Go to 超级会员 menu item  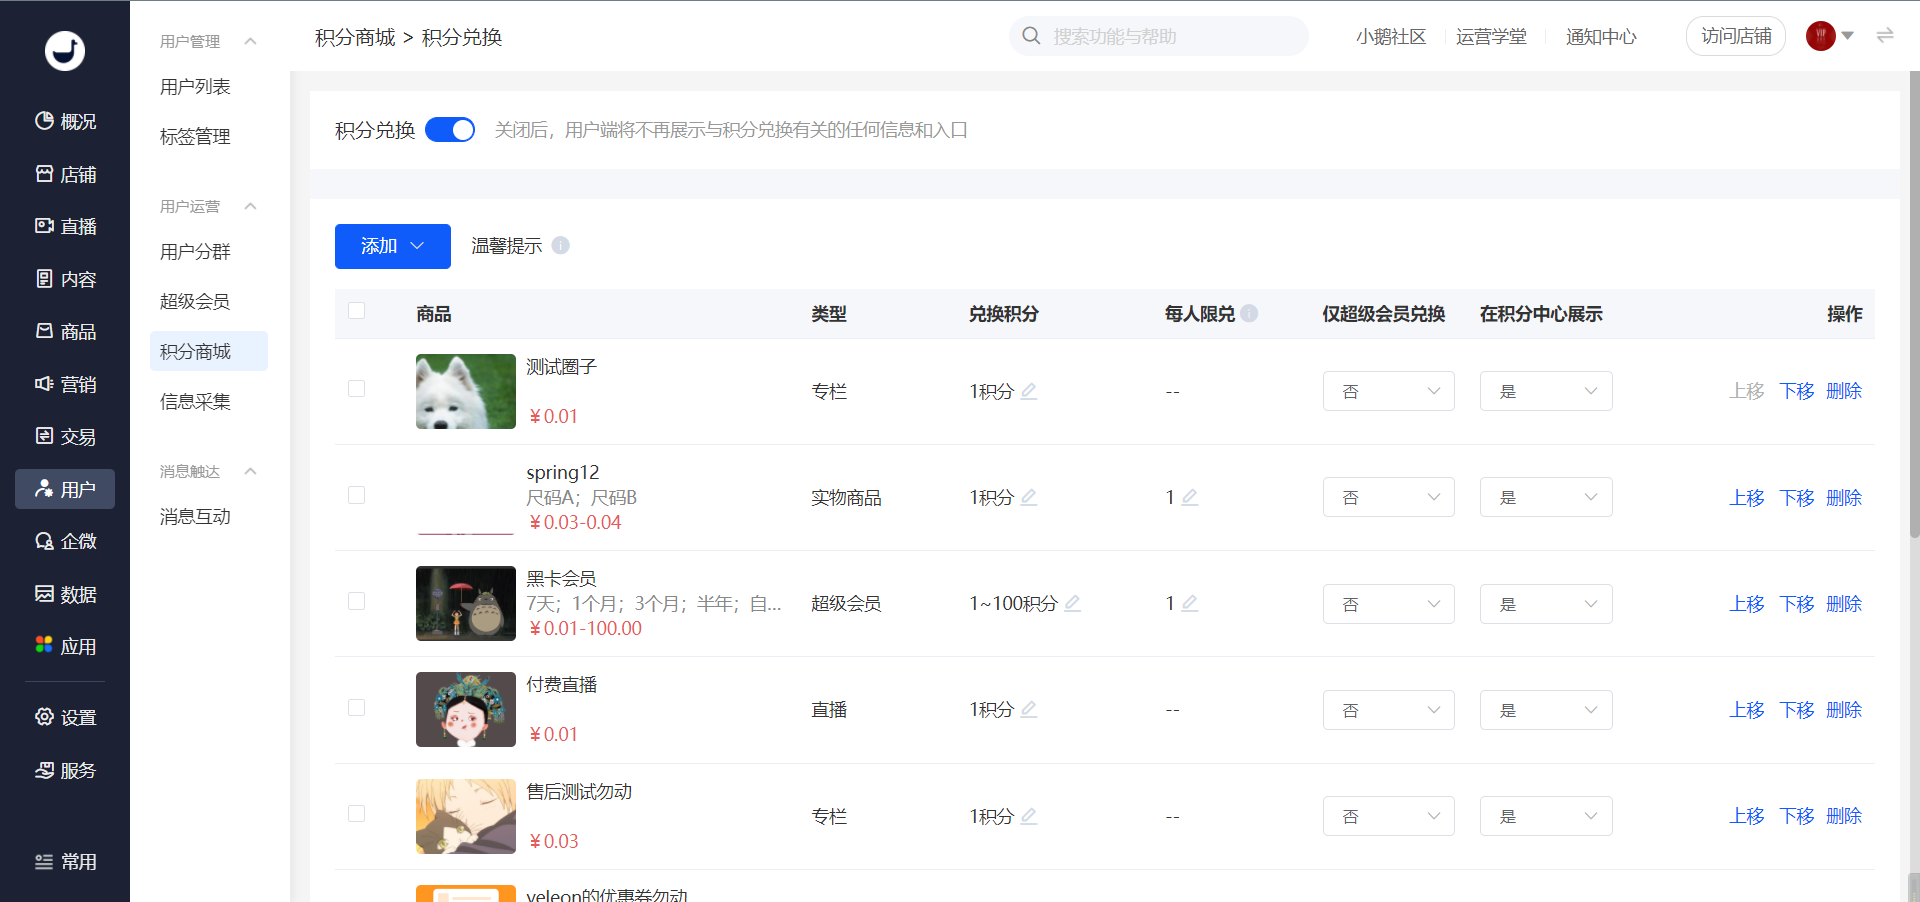point(195,301)
